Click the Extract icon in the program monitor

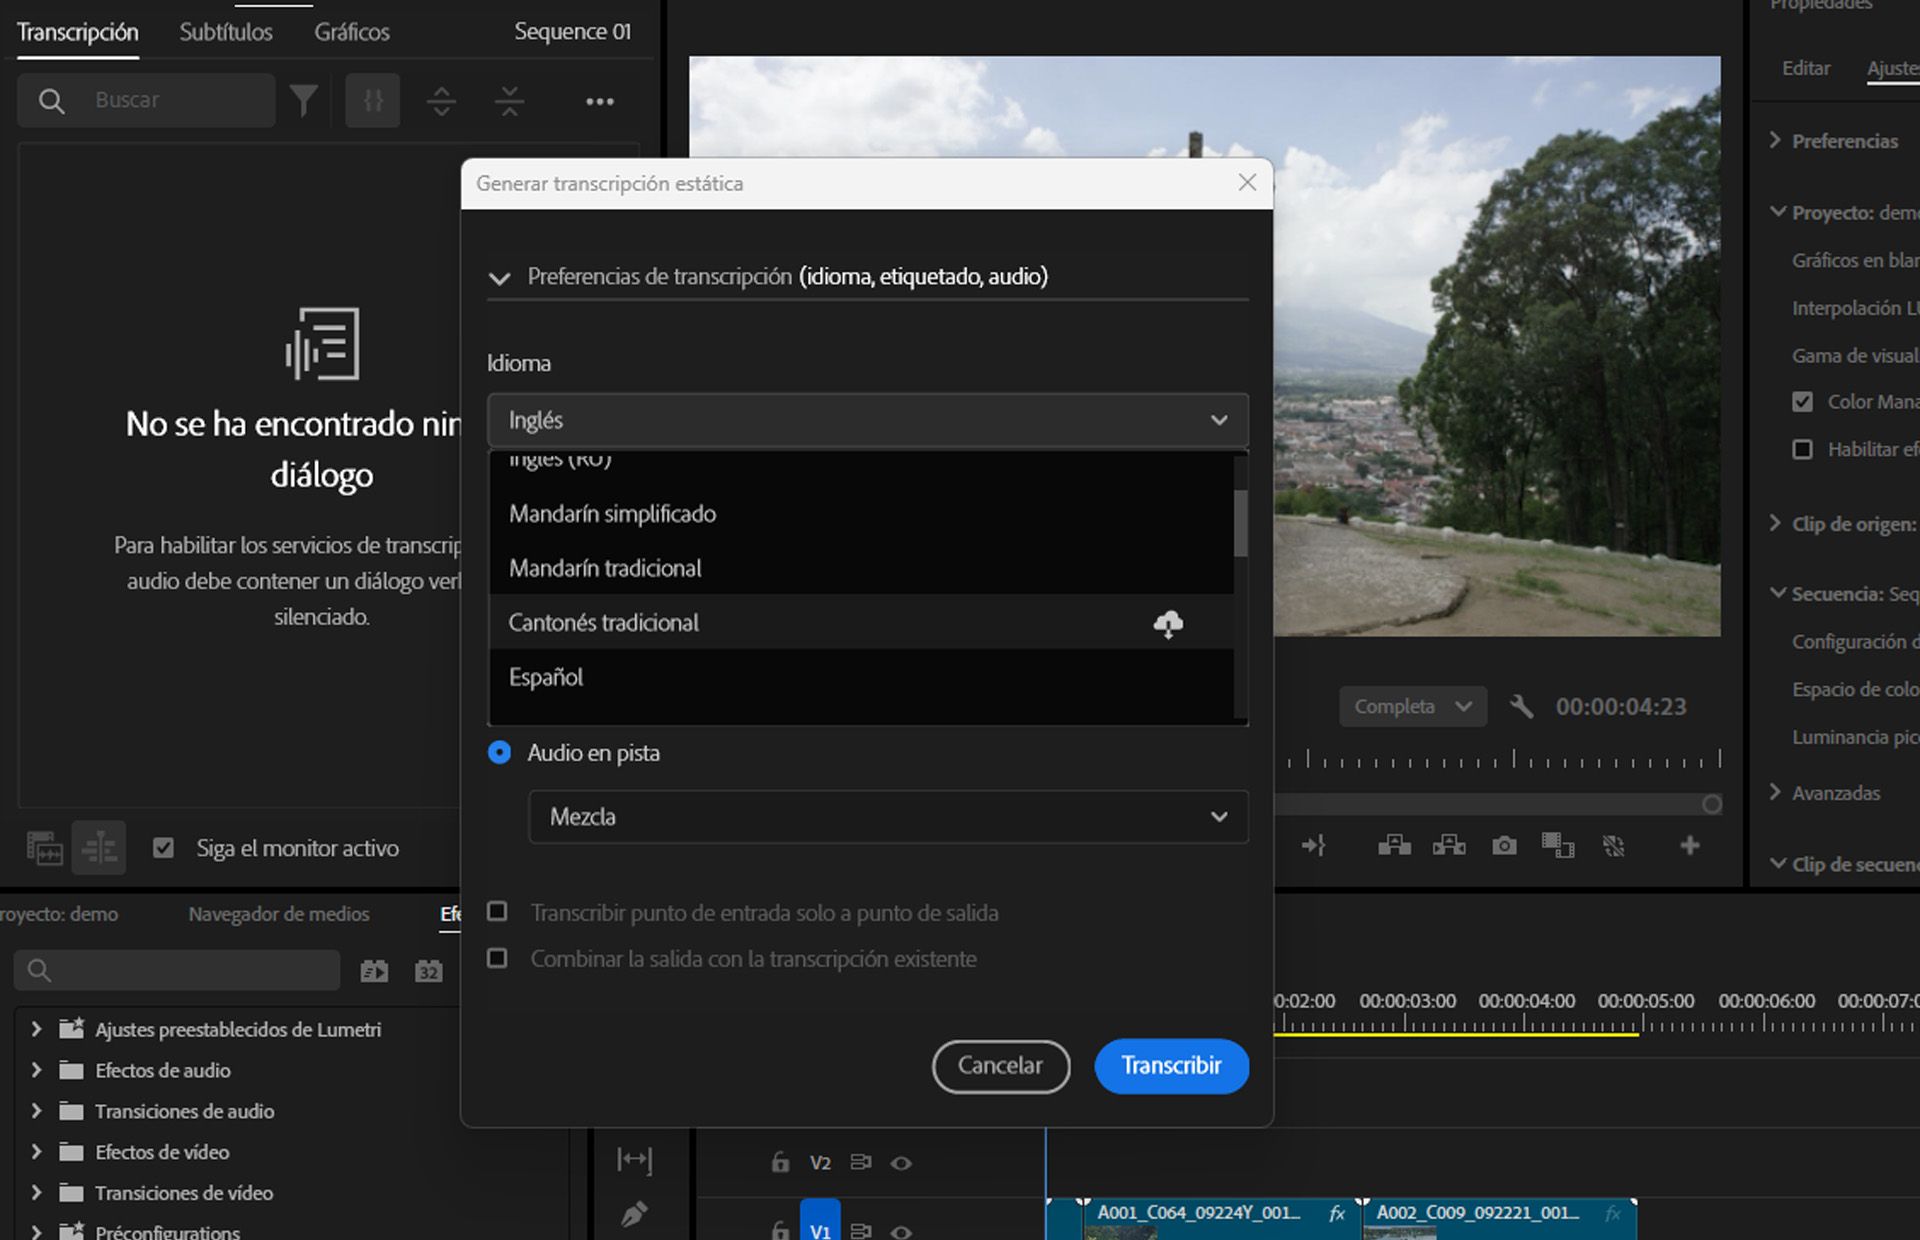tap(1449, 845)
